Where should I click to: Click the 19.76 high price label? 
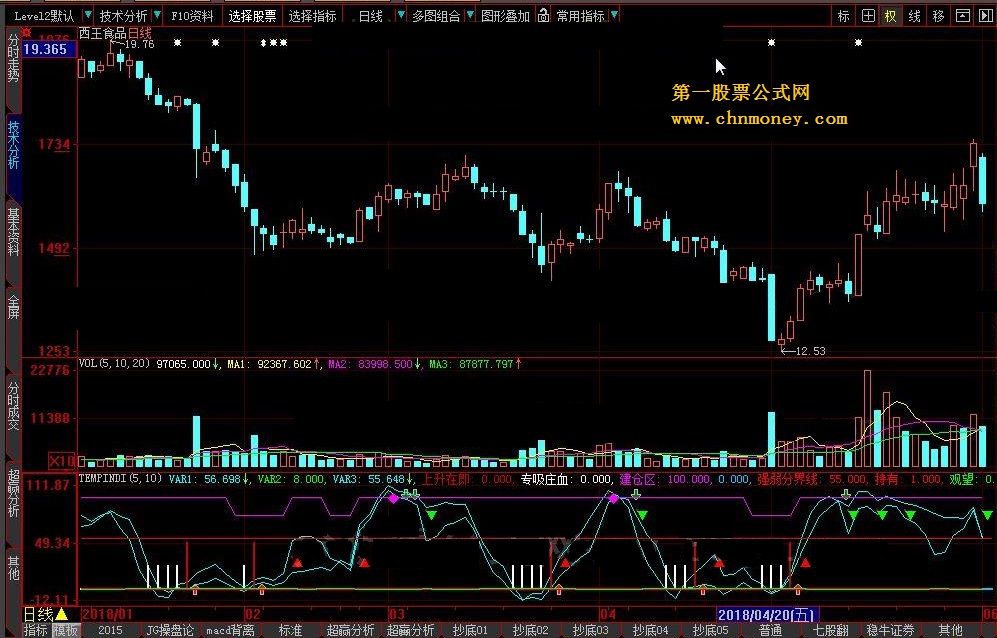(139, 44)
